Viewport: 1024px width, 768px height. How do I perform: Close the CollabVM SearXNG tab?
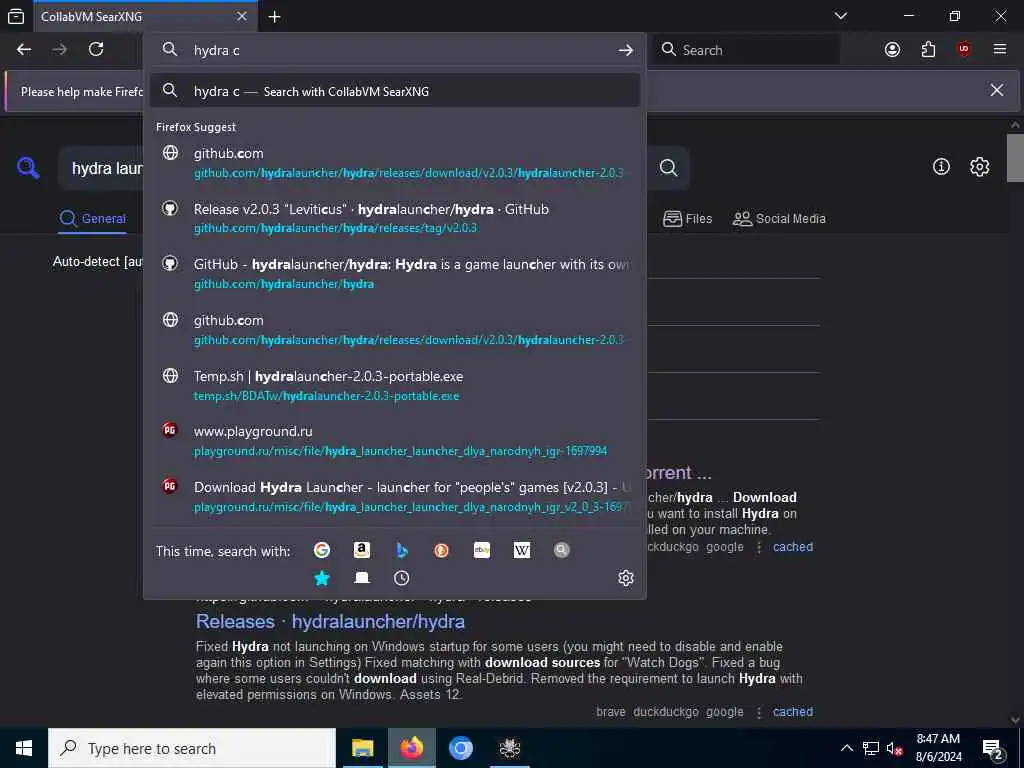[242, 16]
